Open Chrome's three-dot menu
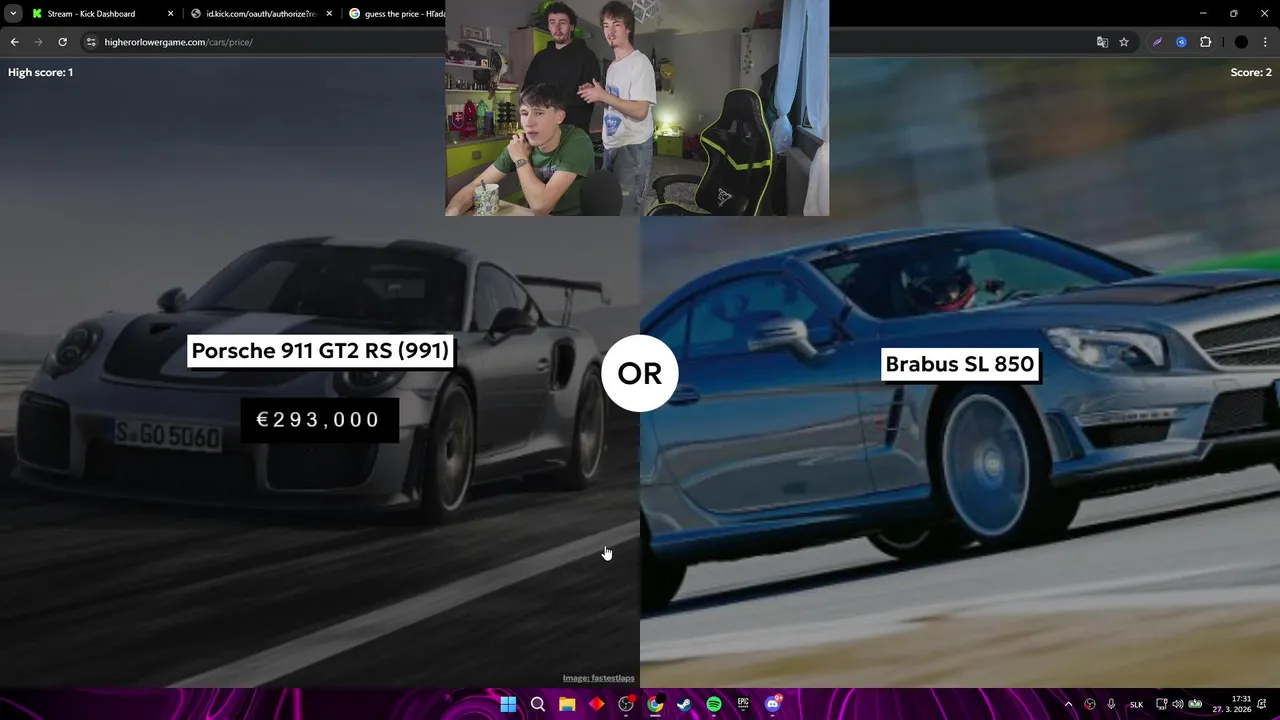This screenshot has height=720, width=1280. [1265, 42]
